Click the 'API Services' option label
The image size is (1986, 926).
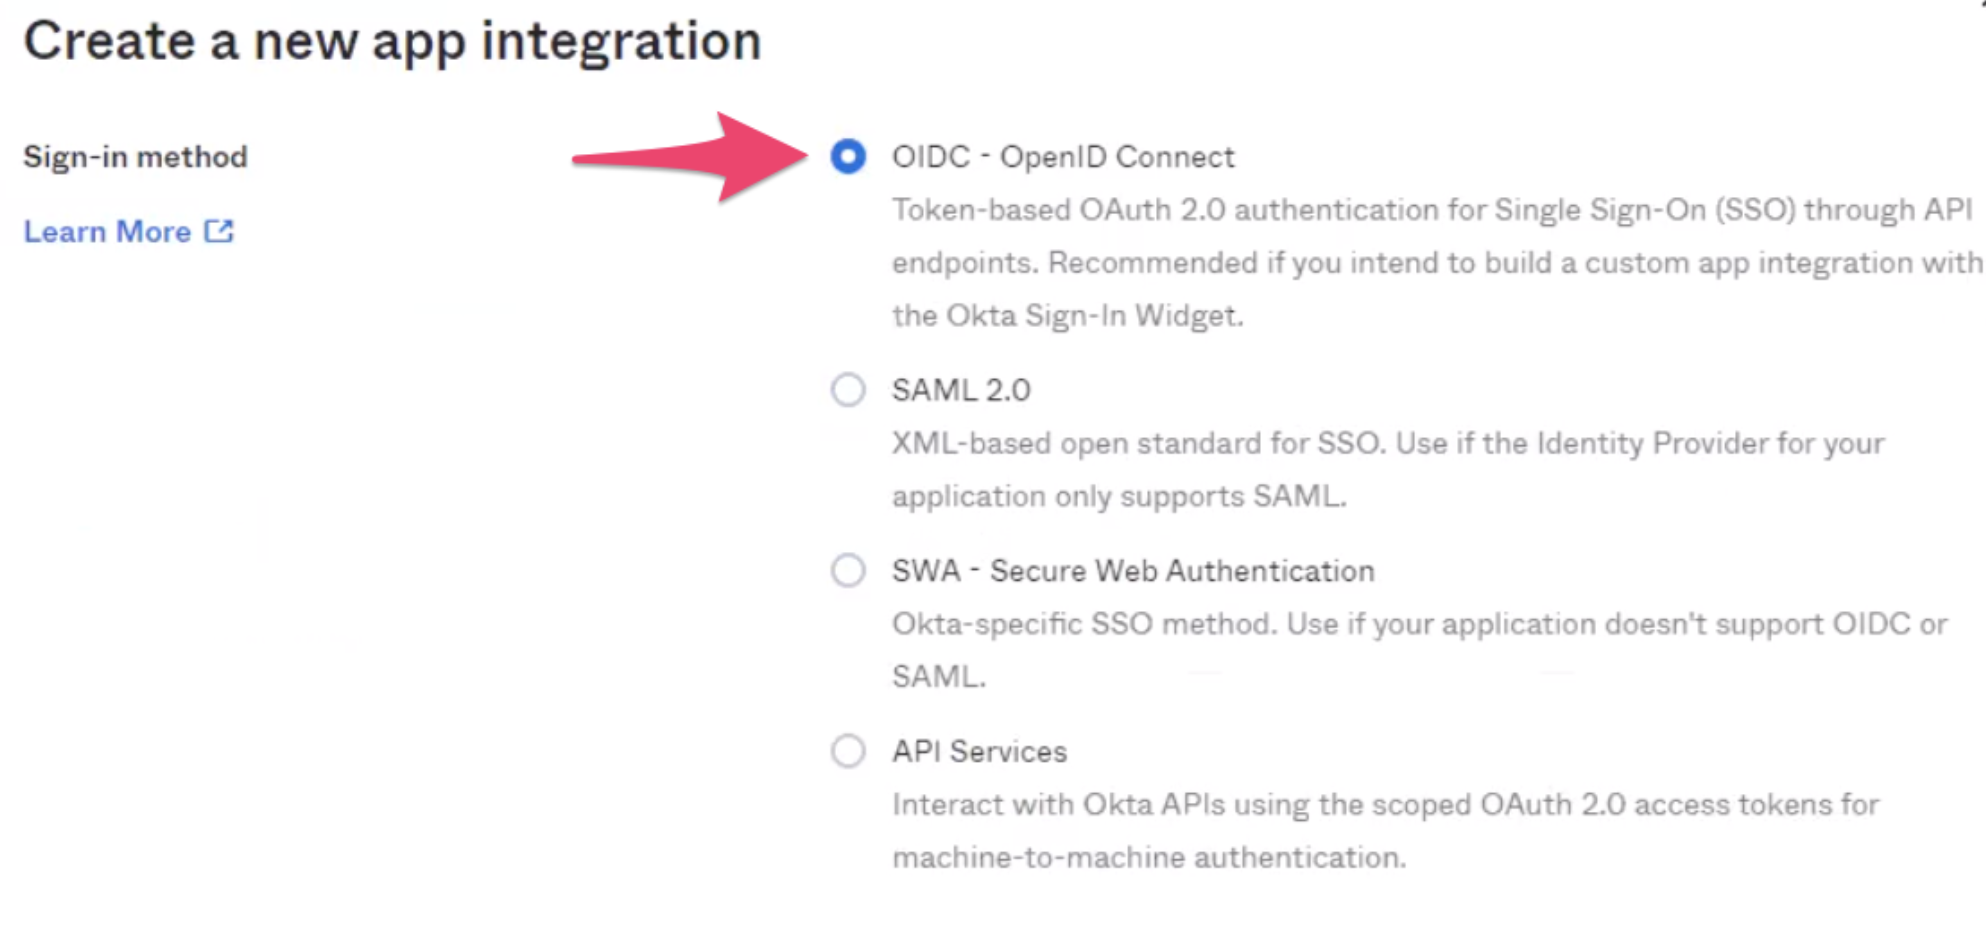click(x=979, y=752)
